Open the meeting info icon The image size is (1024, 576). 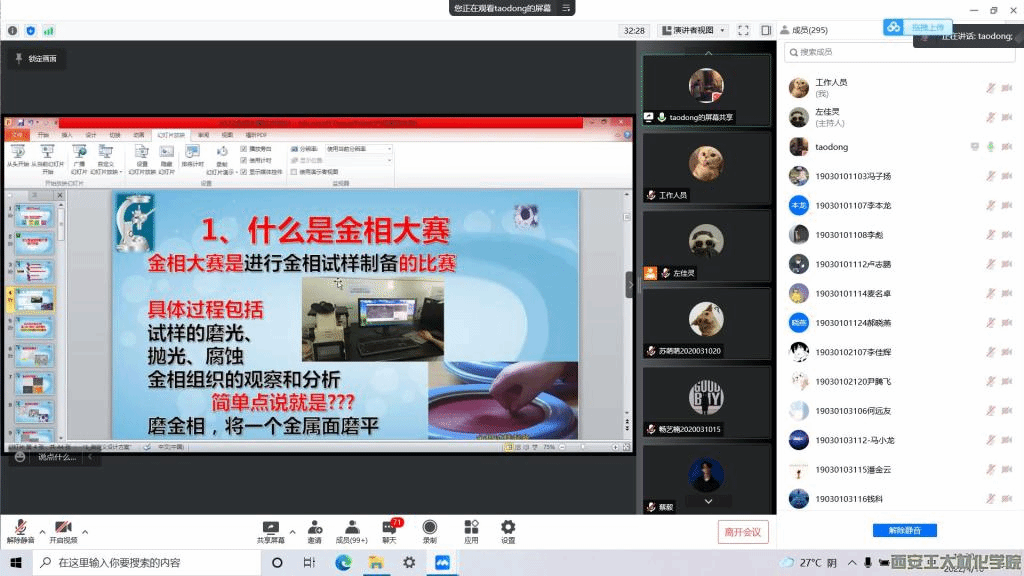click(12, 31)
